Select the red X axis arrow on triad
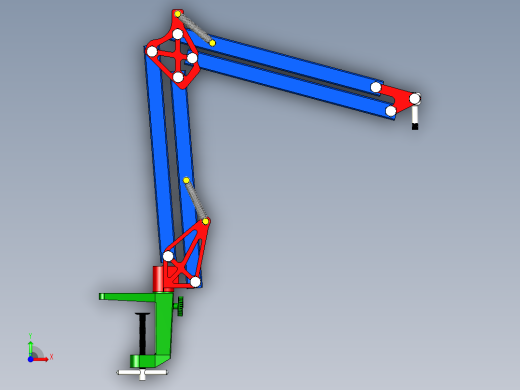Viewport: 520px width, 390px height. [41, 359]
